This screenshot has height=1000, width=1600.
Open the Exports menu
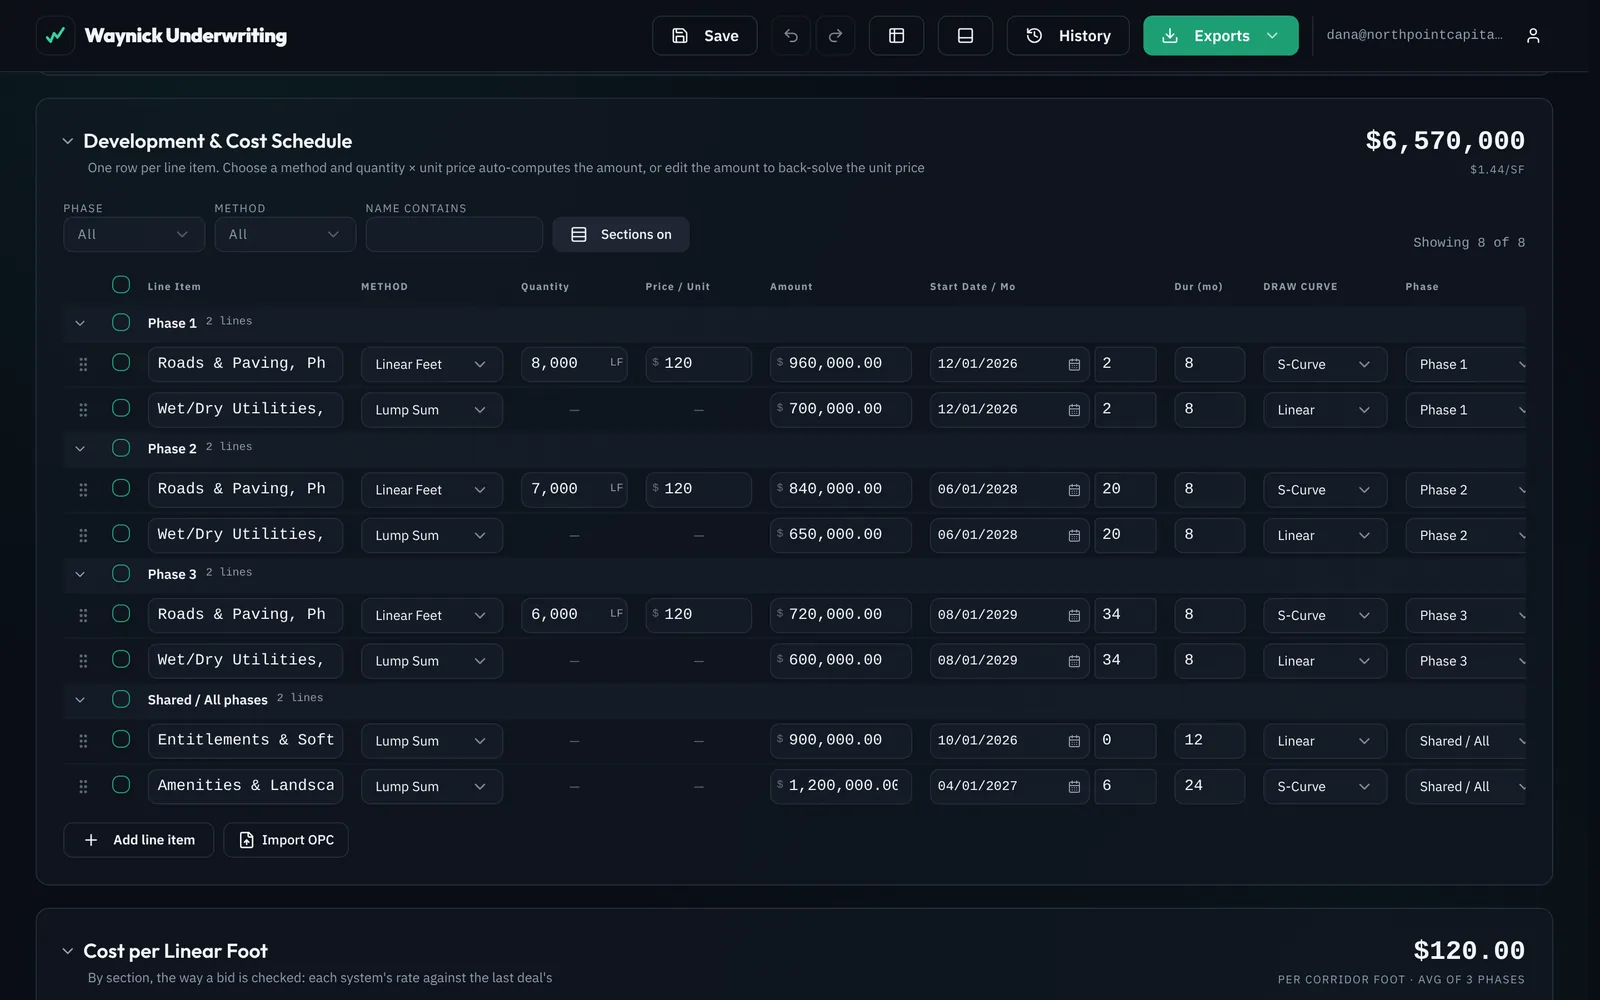[x=1221, y=36]
